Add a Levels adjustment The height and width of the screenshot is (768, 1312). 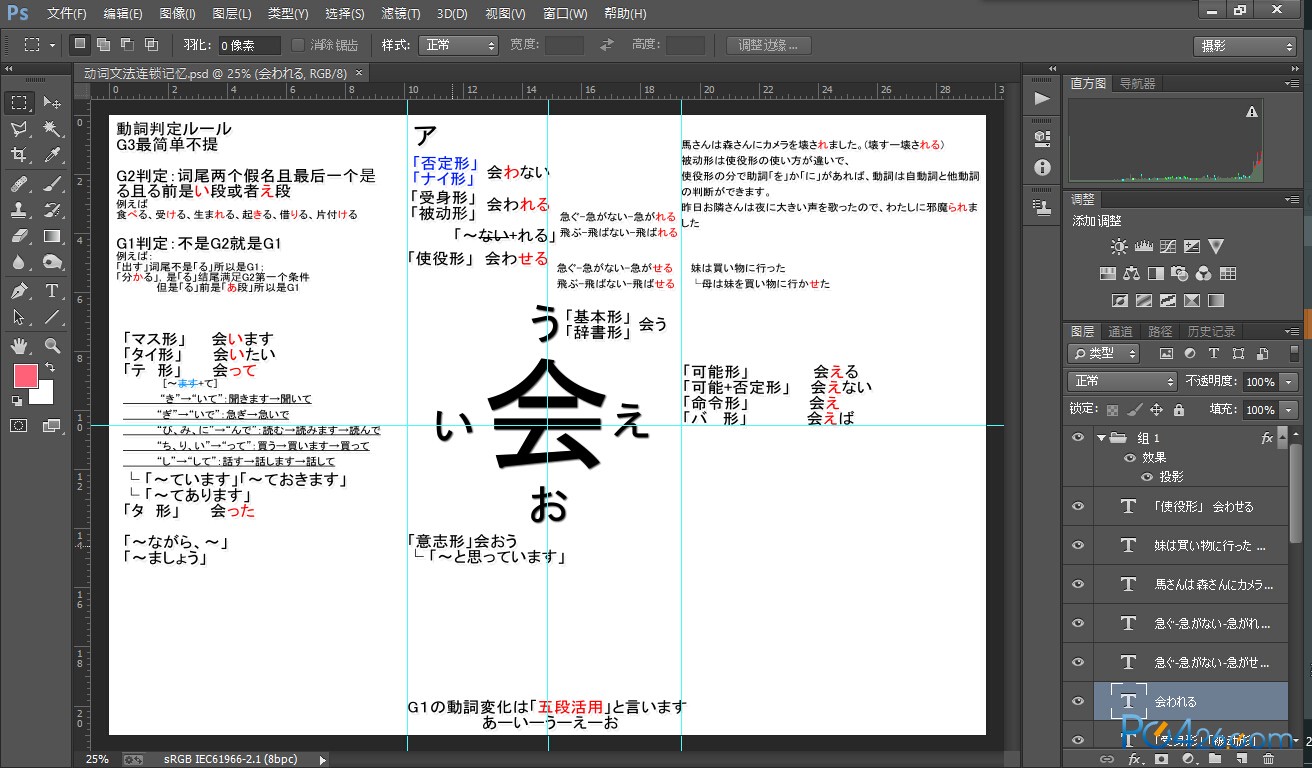[1143, 246]
